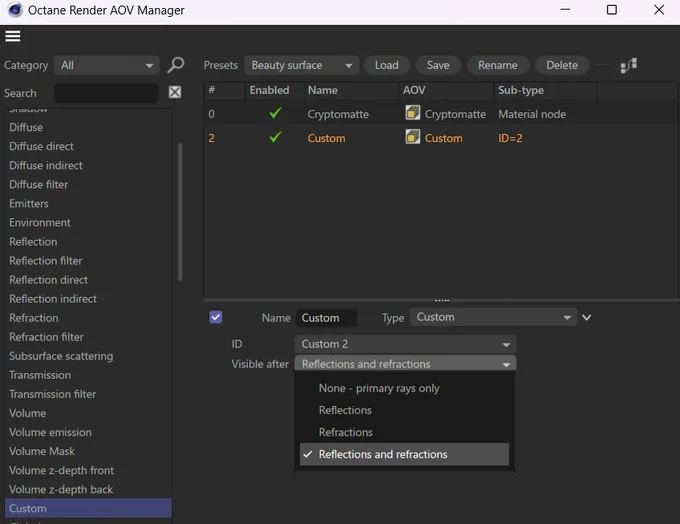
Task: Select Reflection in the AOV list
Action: click(88, 242)
